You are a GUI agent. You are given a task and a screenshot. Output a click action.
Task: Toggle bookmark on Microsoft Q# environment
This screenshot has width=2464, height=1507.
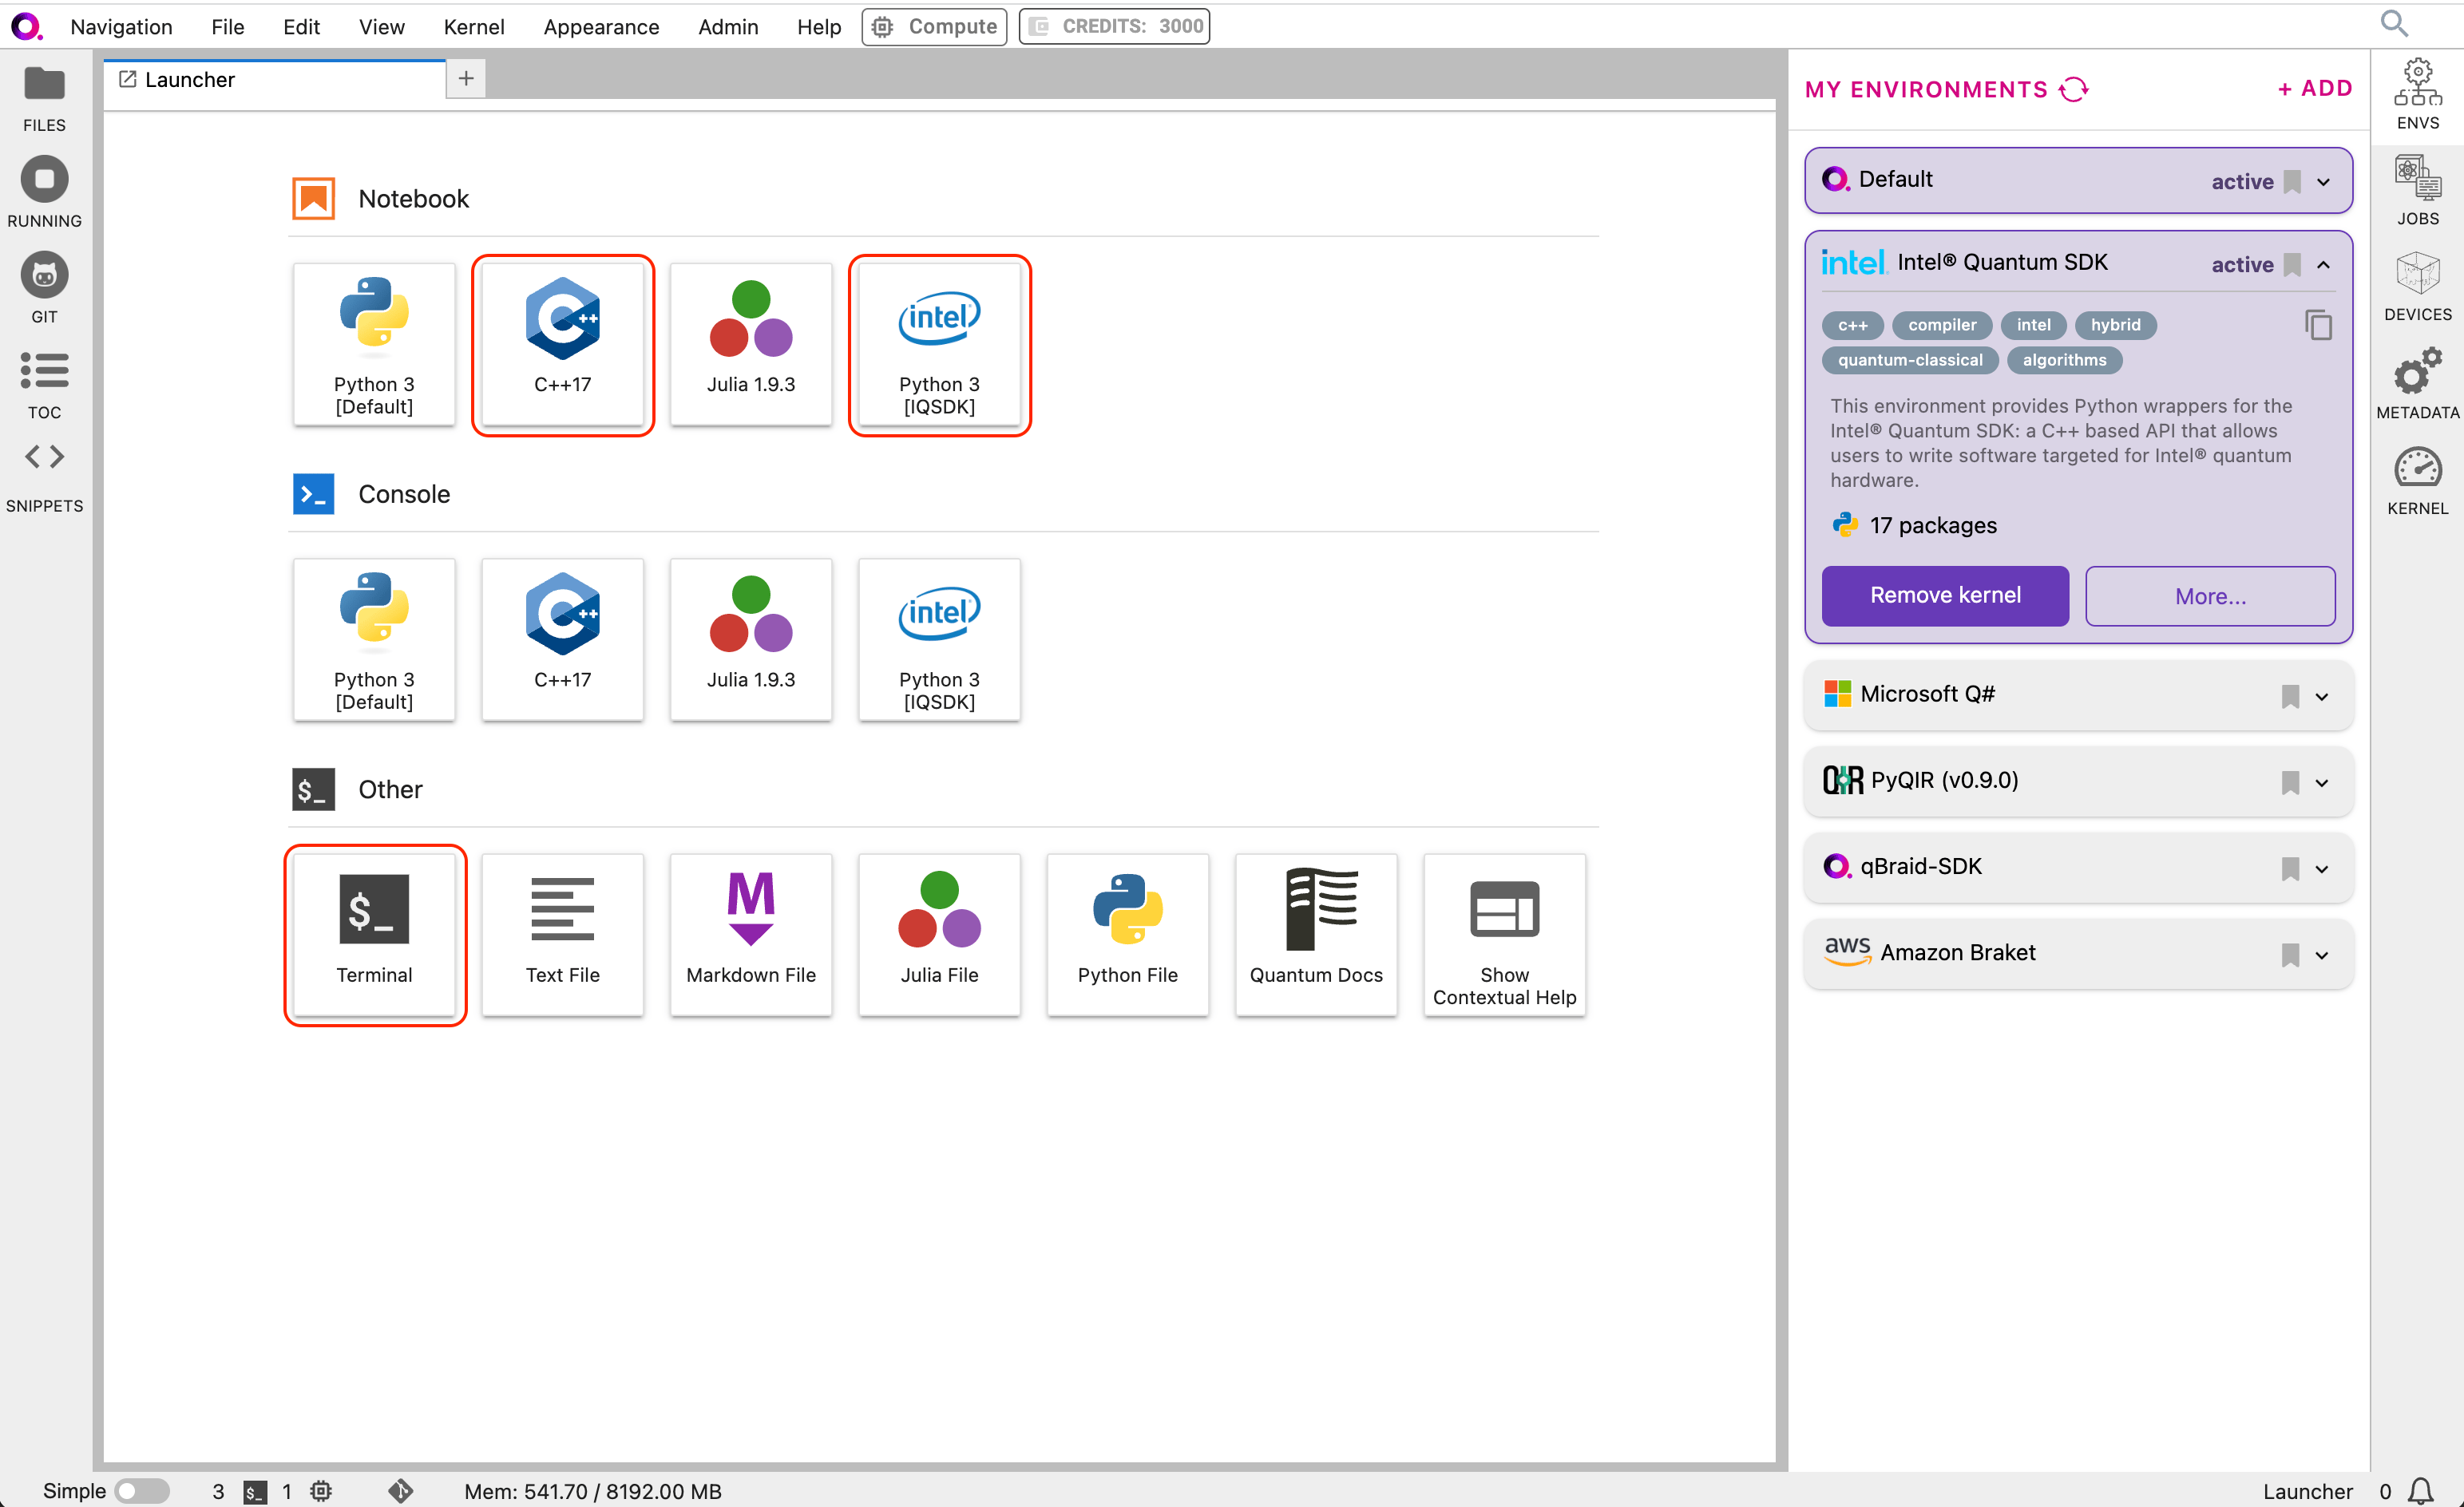pos(2290,696)
